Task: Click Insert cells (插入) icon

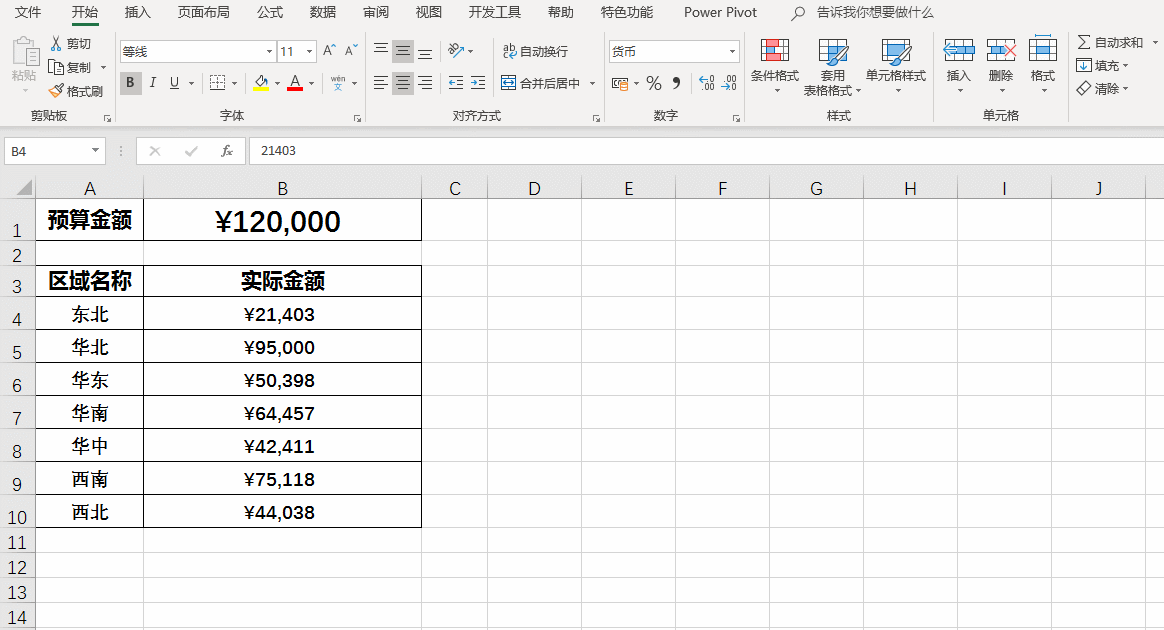Action: click(x=958, y=51)
